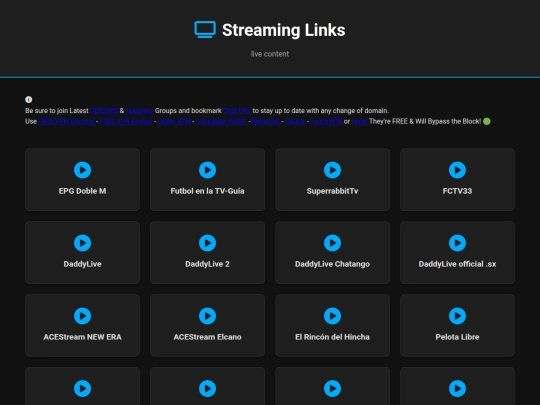Open ACEStream NEW ERA play icon
This screenshot has height=405, width=540.
pos(82,316)
